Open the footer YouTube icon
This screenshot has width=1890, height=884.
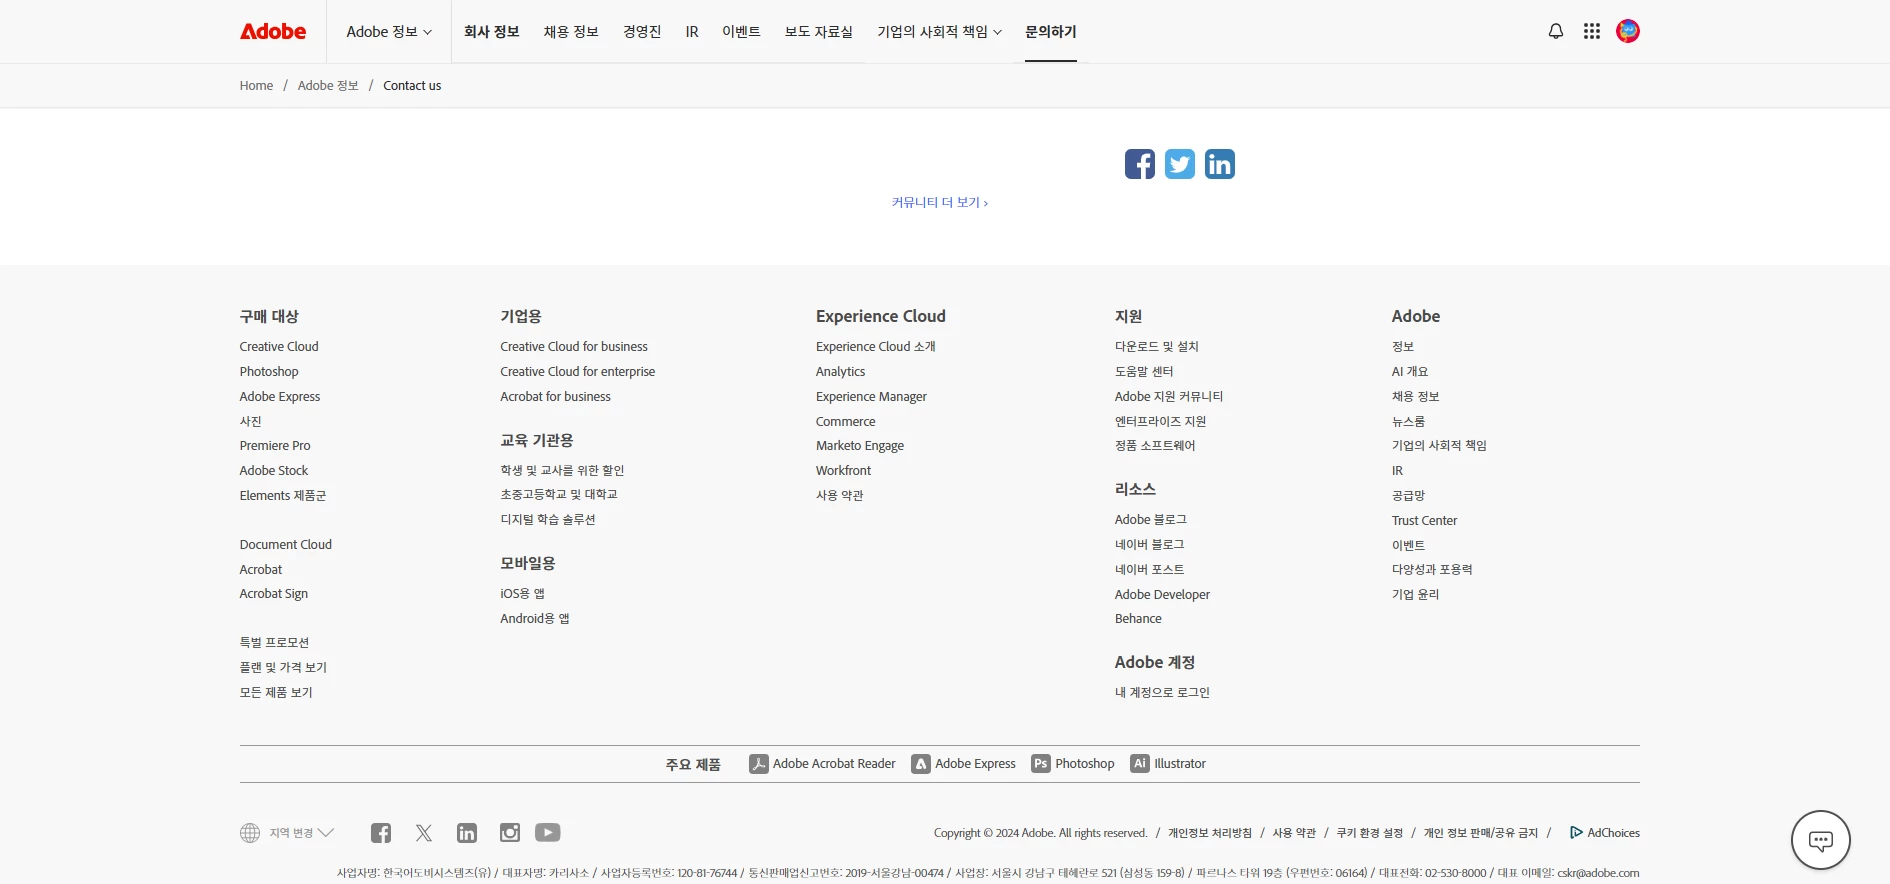pyautogui.click(x=548, y=833)
